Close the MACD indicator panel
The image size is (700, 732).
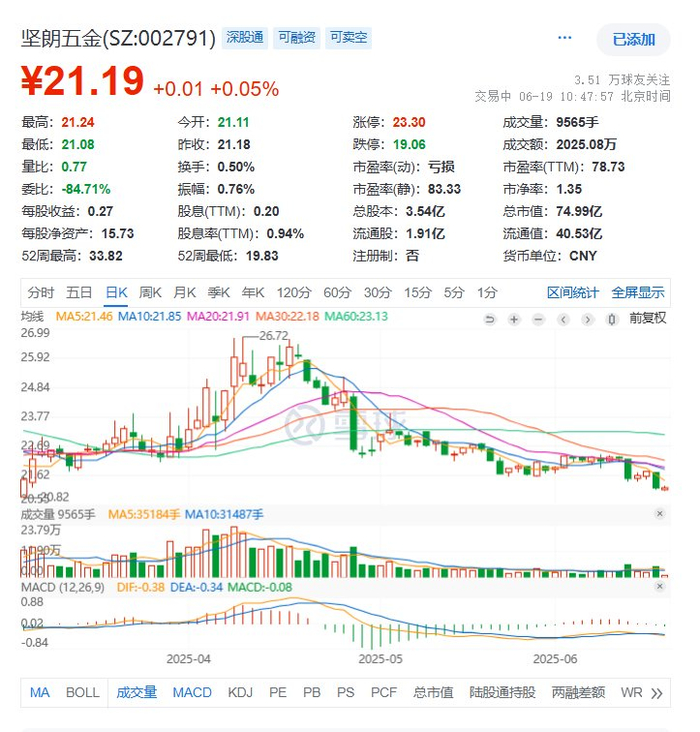(x=659, y=586)
